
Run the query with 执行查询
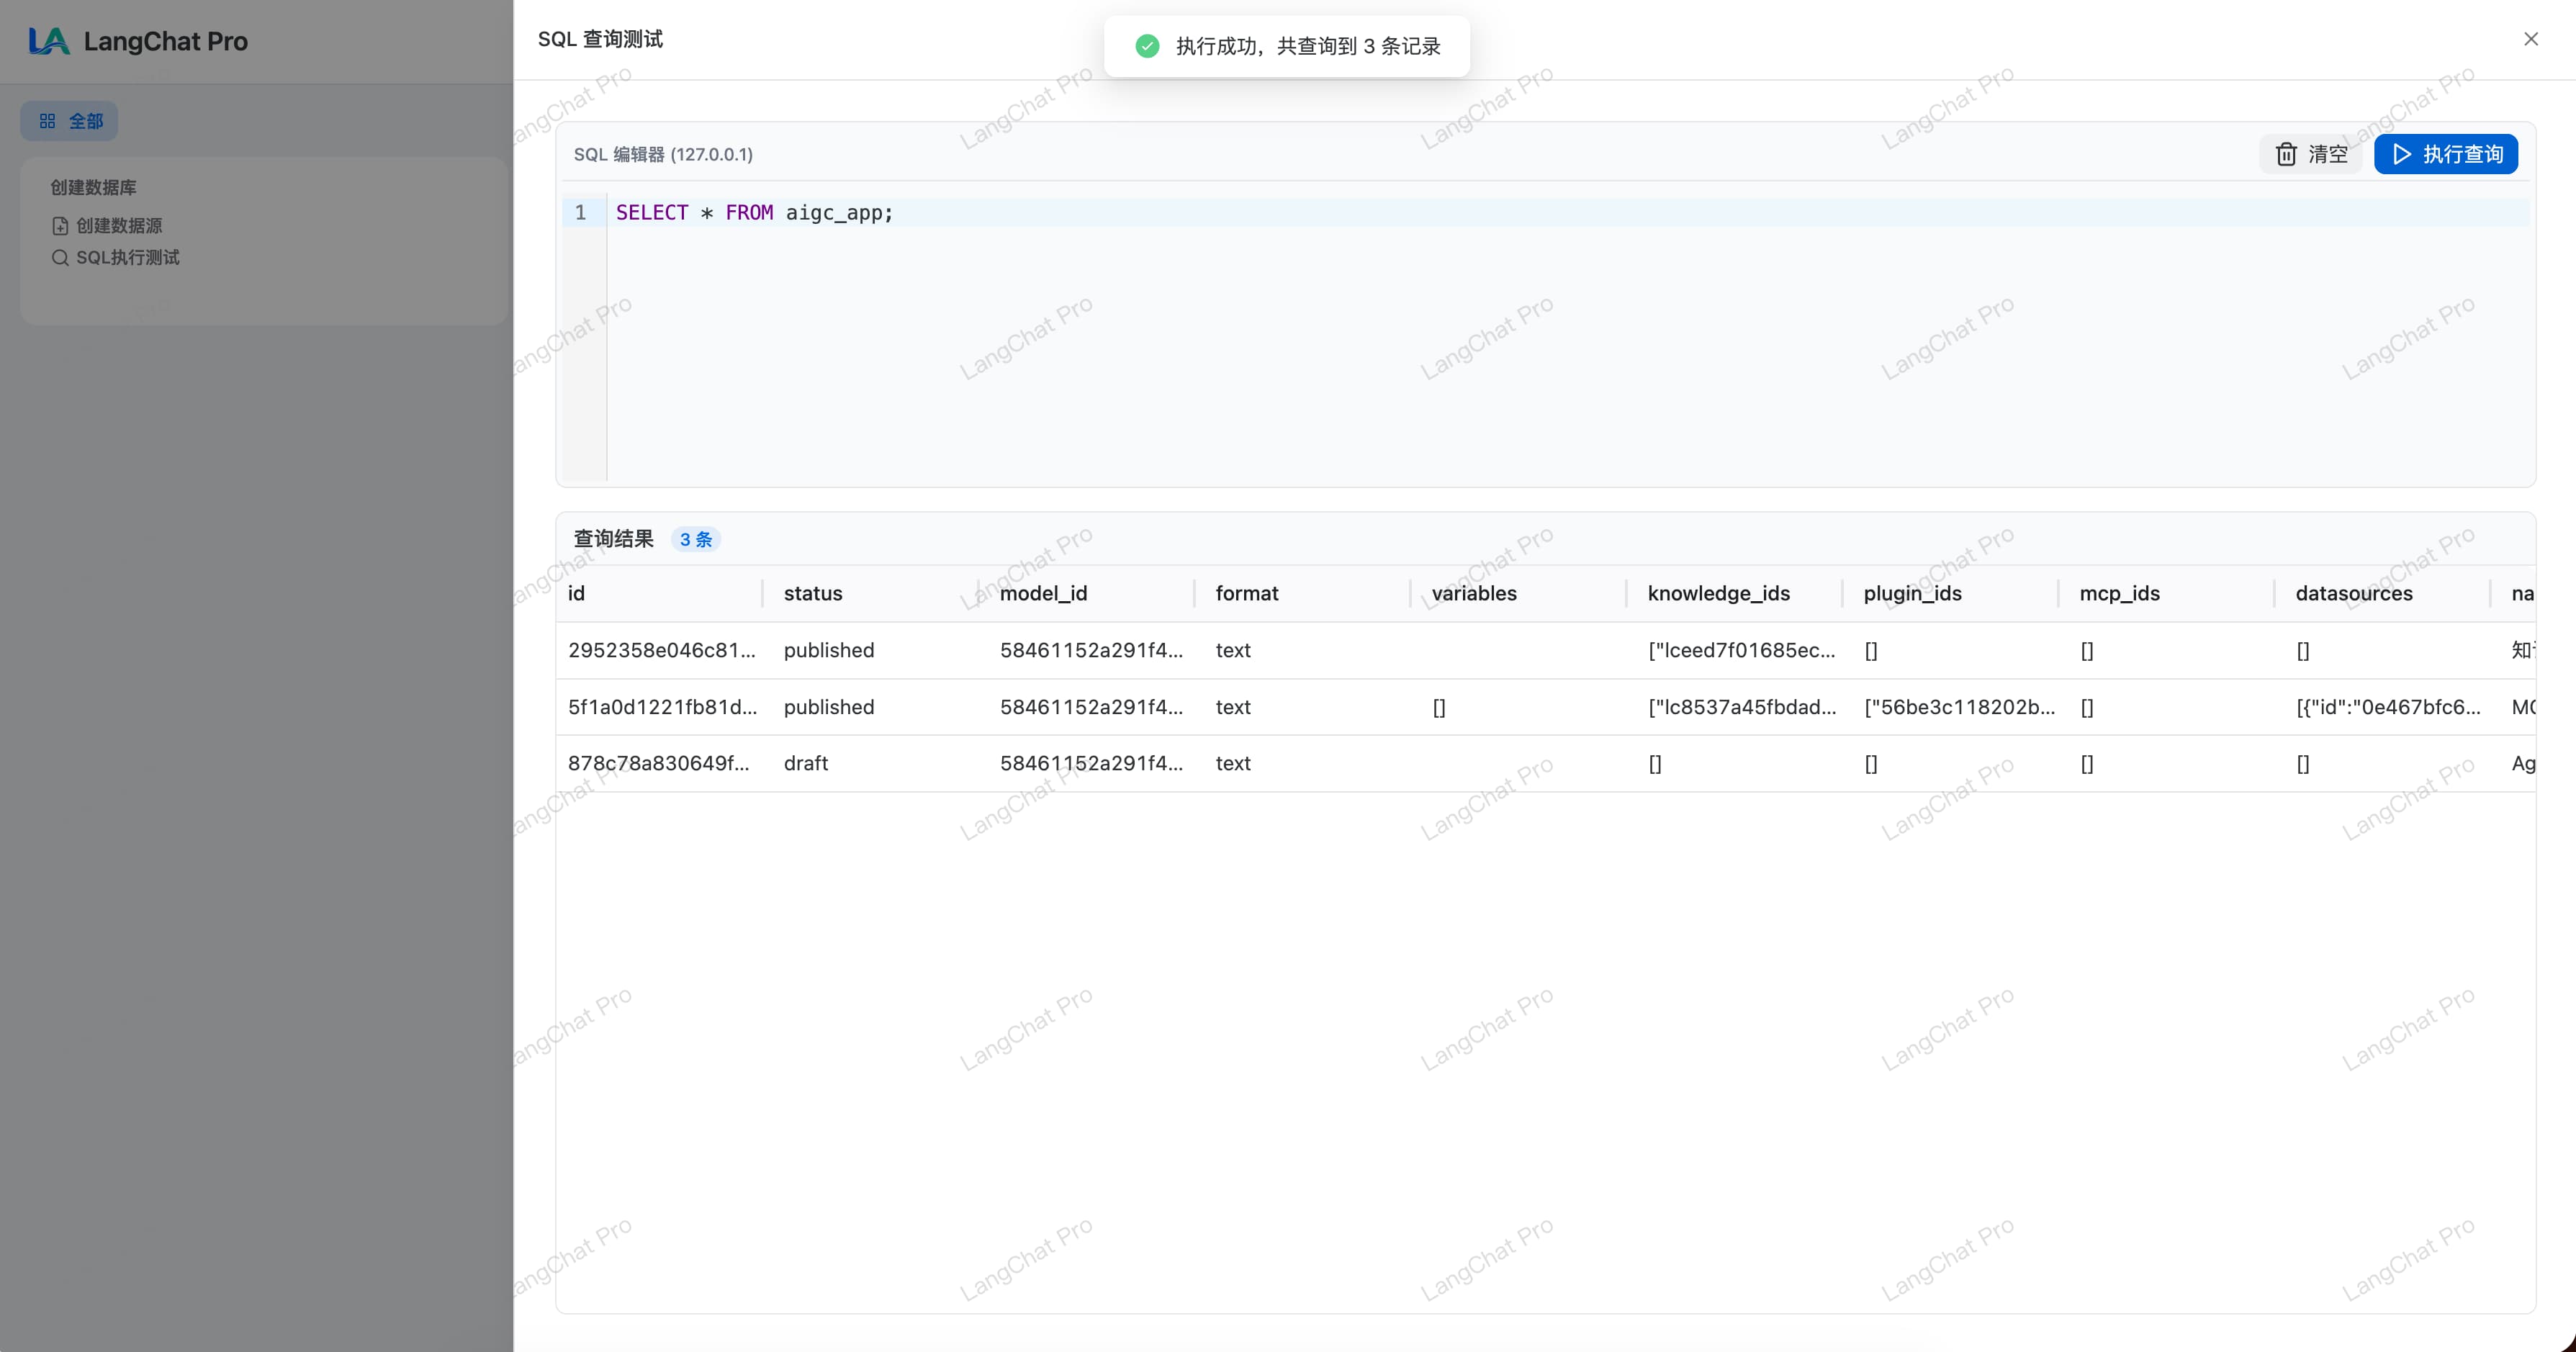(2445, 154)
